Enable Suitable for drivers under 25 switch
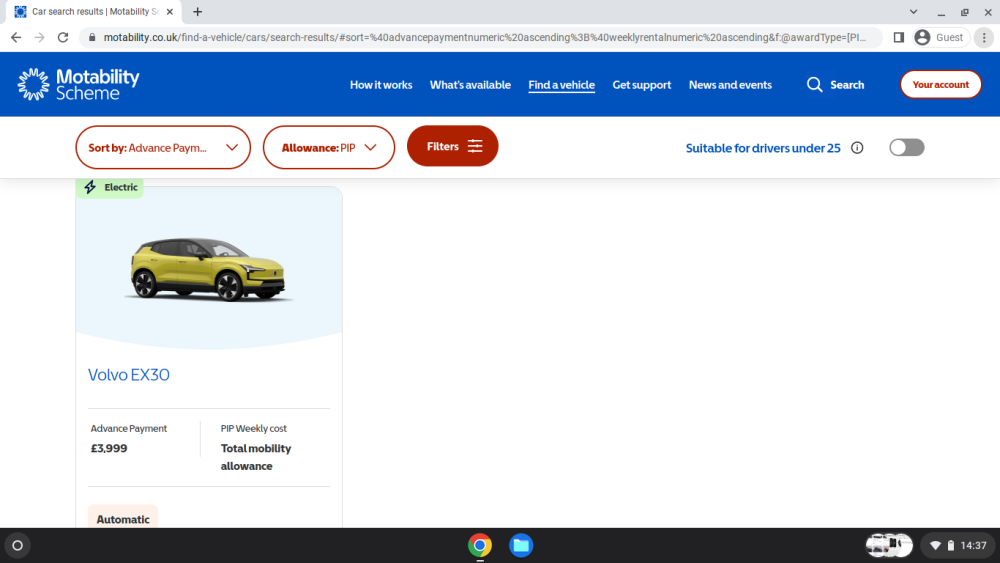The image size is (1000, 563). click(907, 147)
